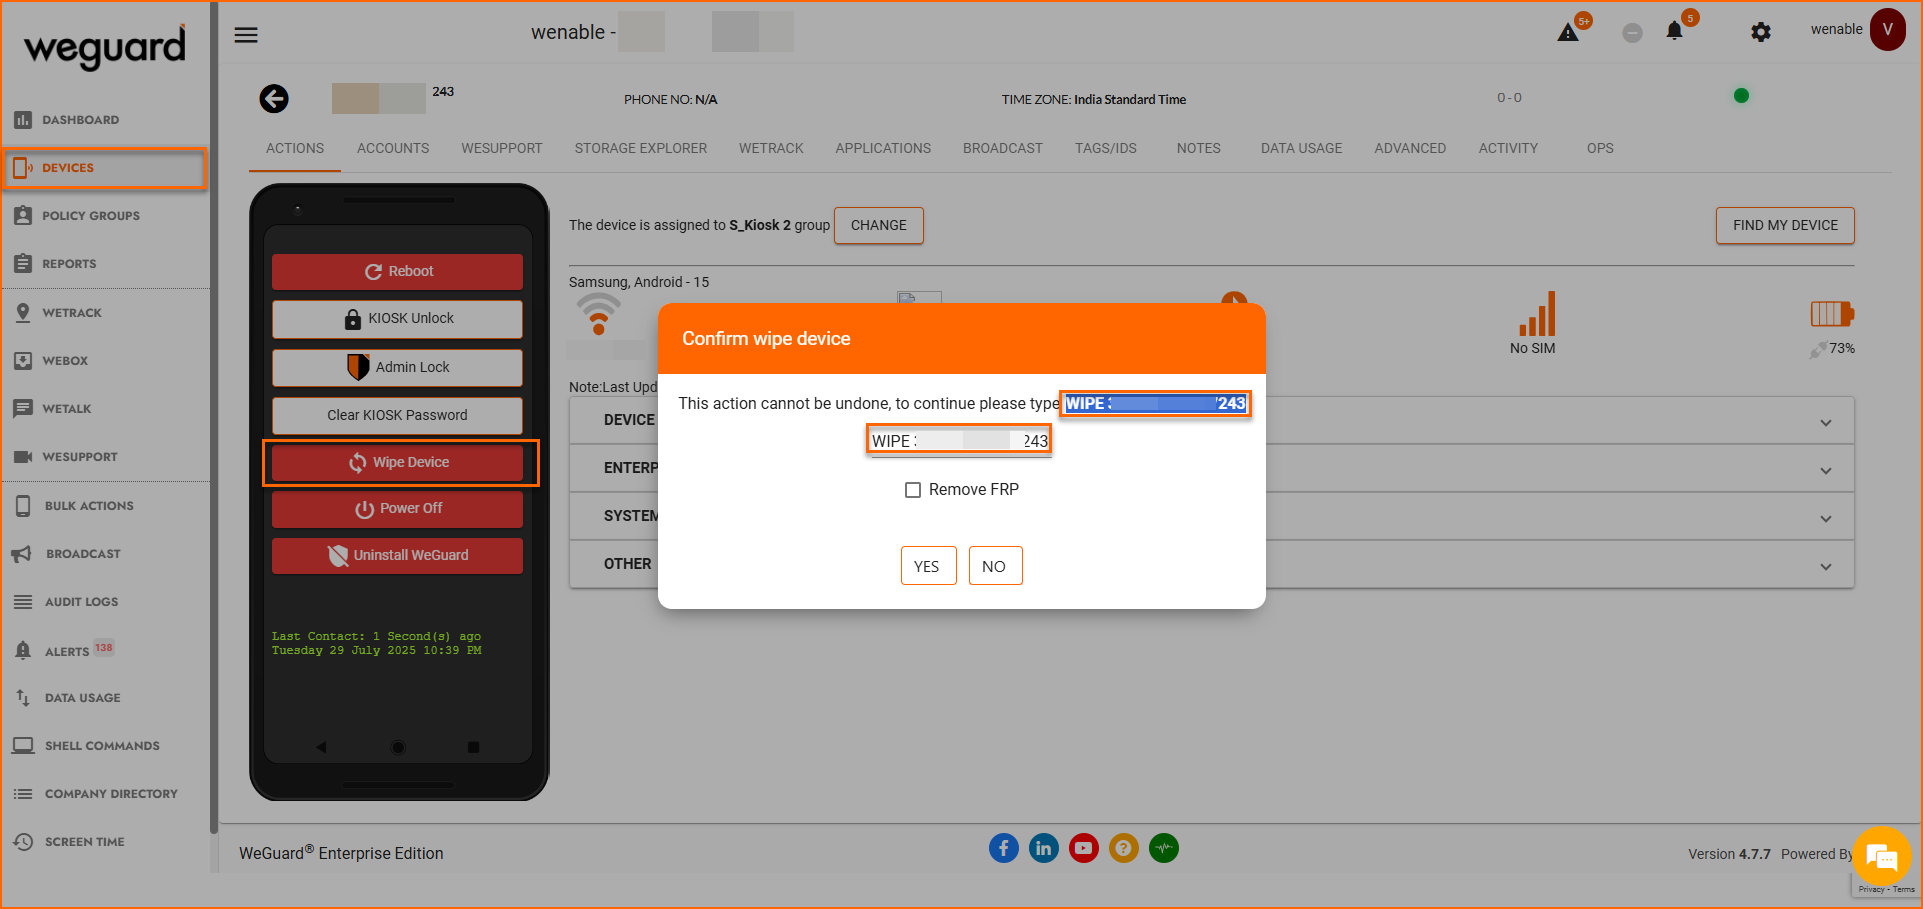1923x909 pixels.
Task: Click the KIOSK Unlock button
Action: point(397,318)
